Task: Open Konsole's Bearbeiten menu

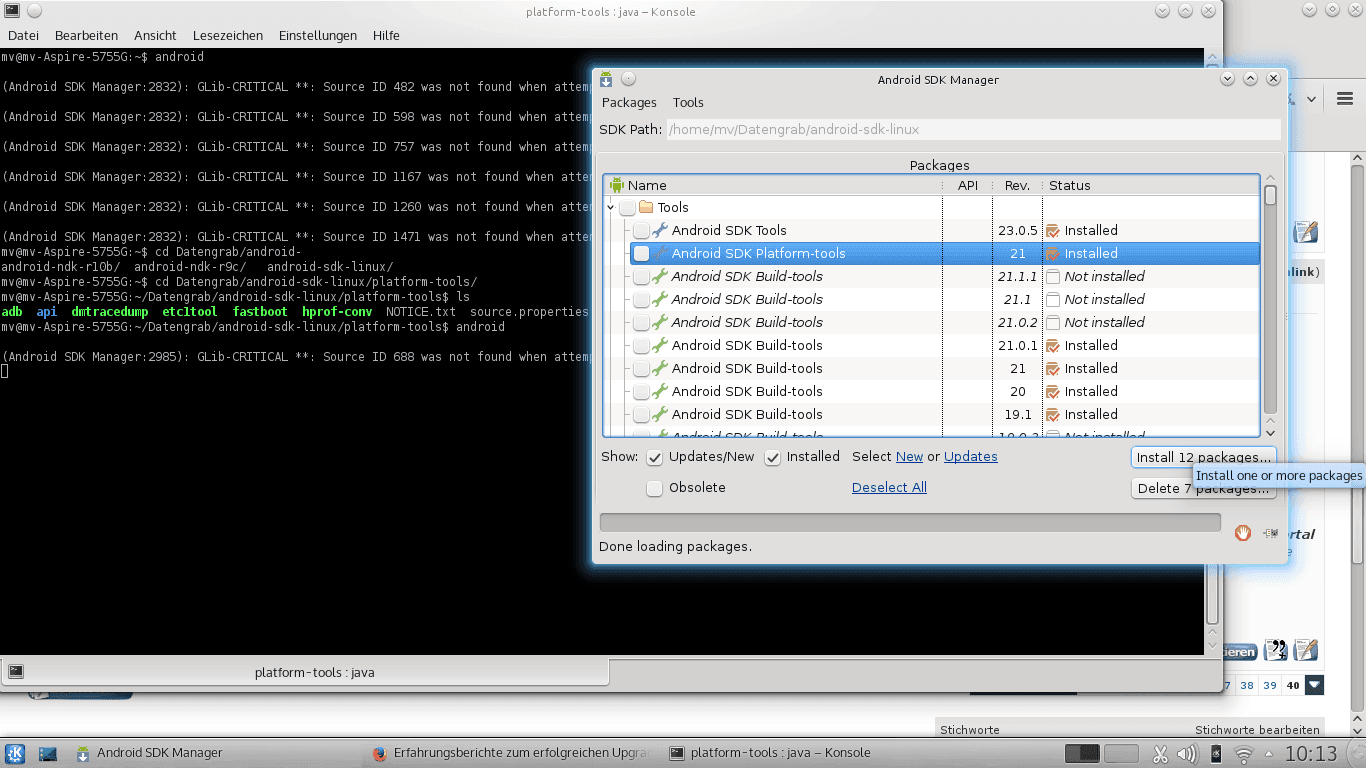Action: 86,35
